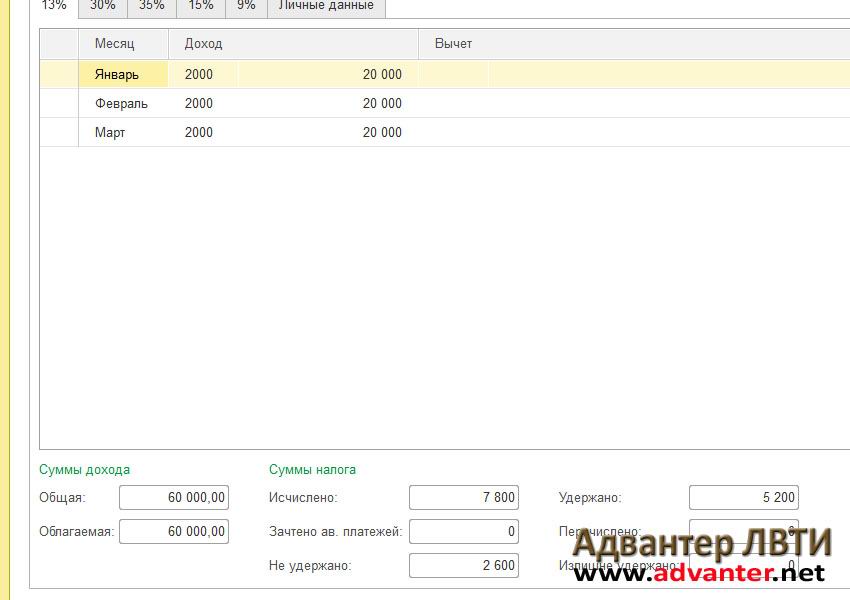Select the Февраль month cell
This screenshot has width=850, height=600.
124,104
